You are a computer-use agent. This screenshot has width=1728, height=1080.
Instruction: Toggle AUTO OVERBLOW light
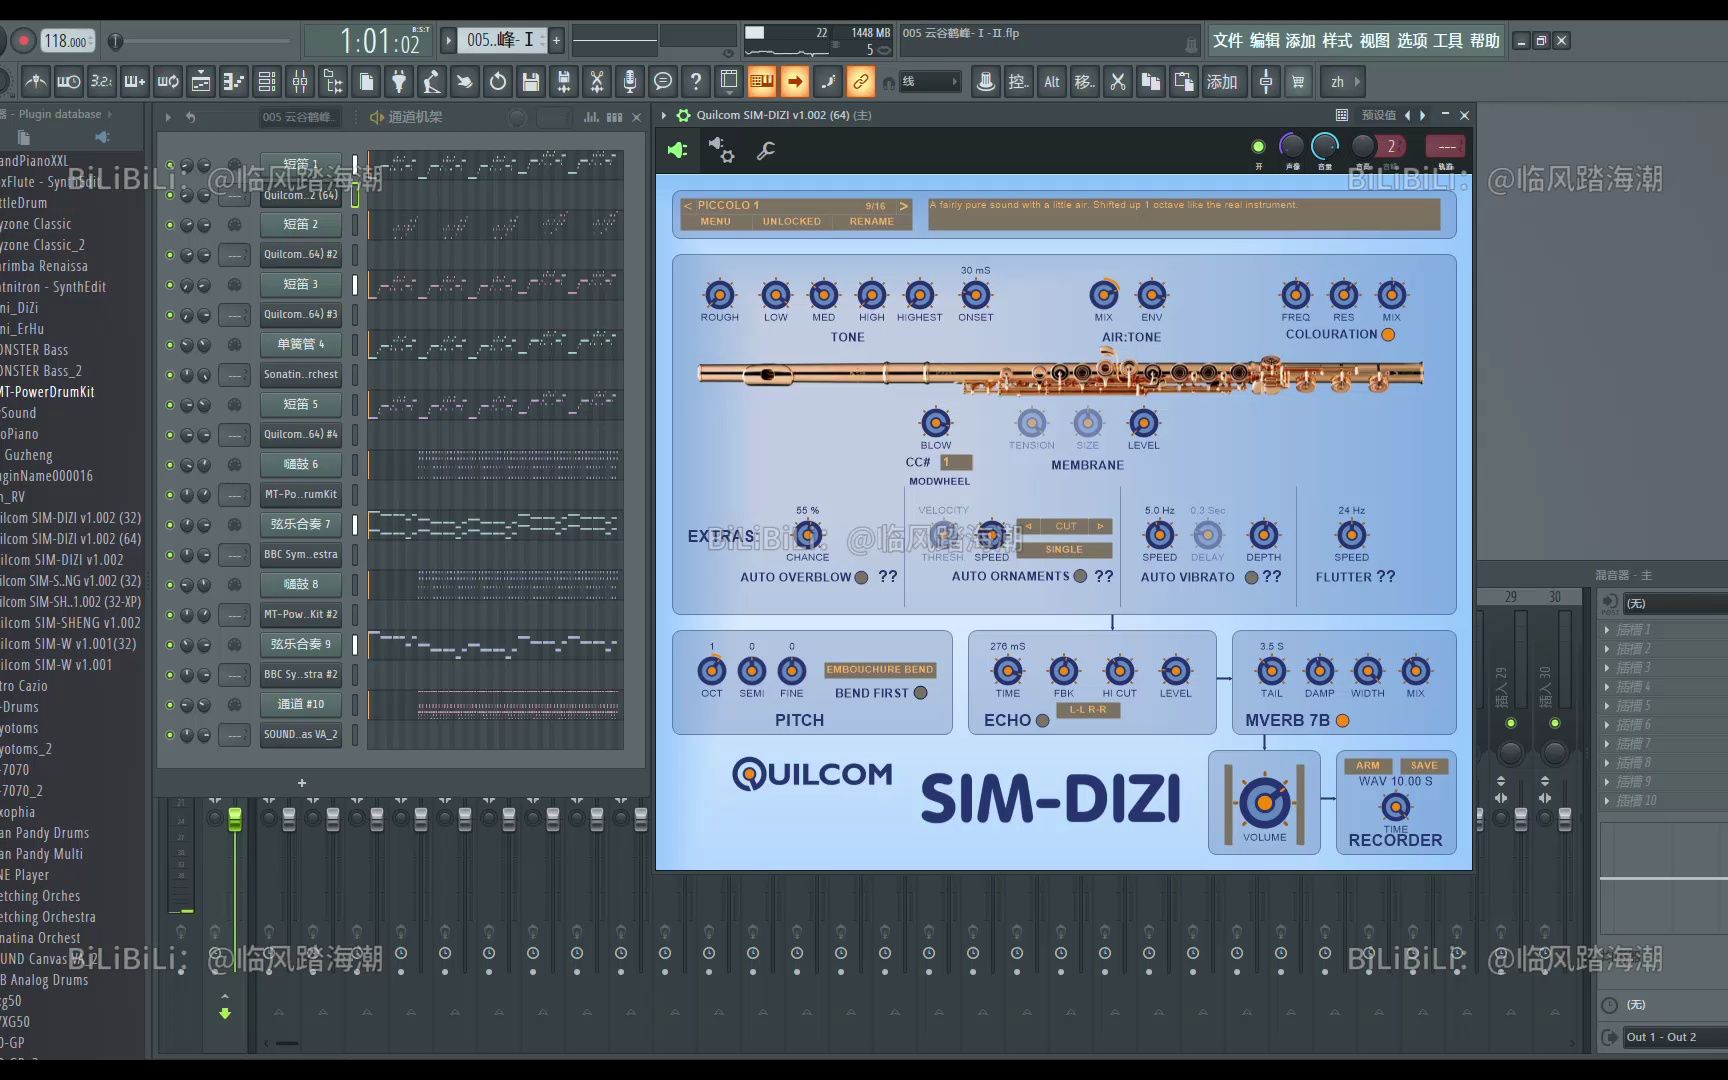click(x=861, y=577)
